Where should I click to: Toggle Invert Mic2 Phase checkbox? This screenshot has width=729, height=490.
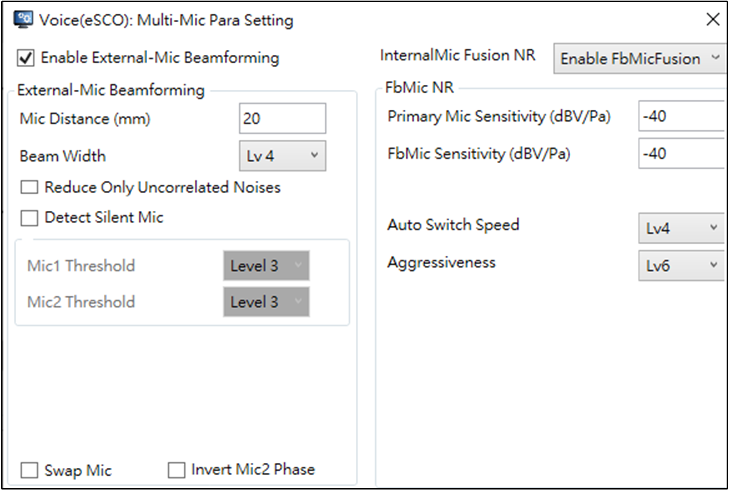tap(176, 470)
